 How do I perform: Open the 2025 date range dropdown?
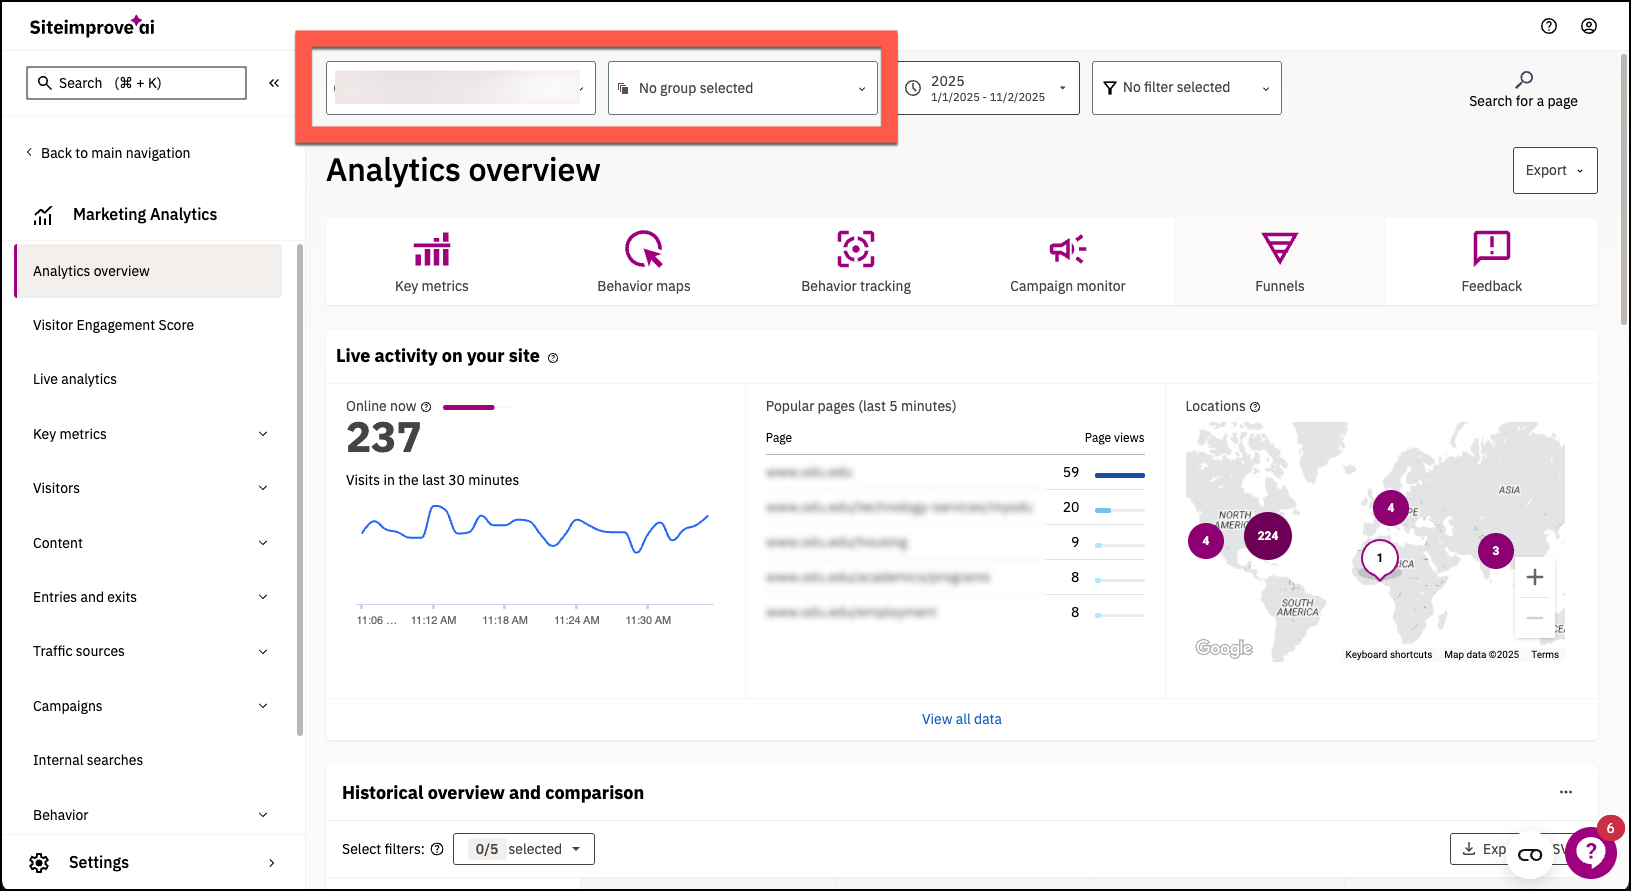(x=988, y=88)
